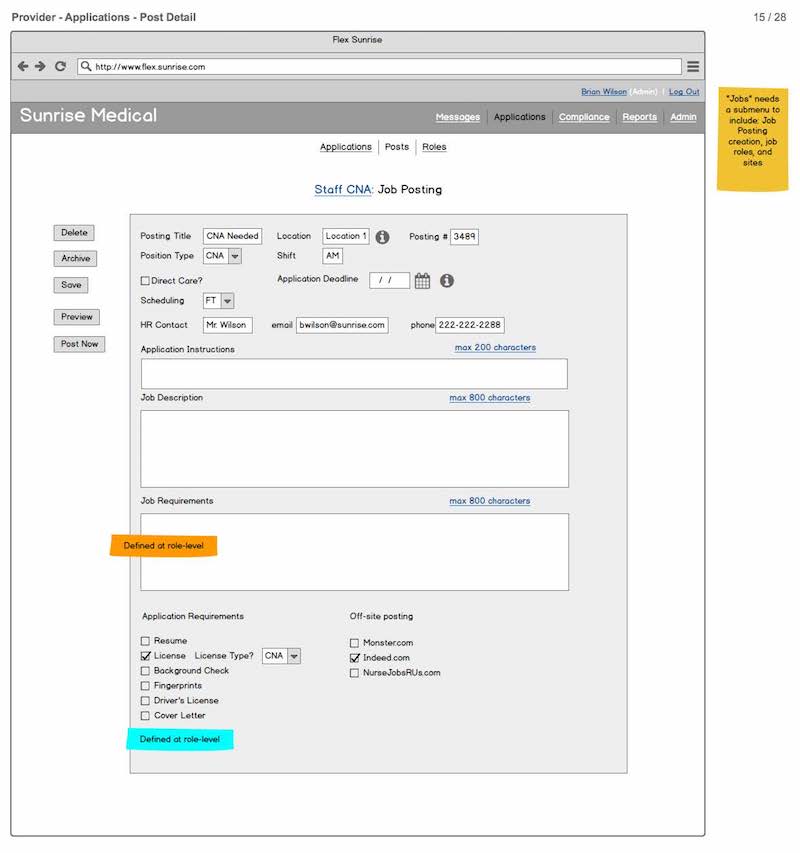Show info icon next to Location

382,237
